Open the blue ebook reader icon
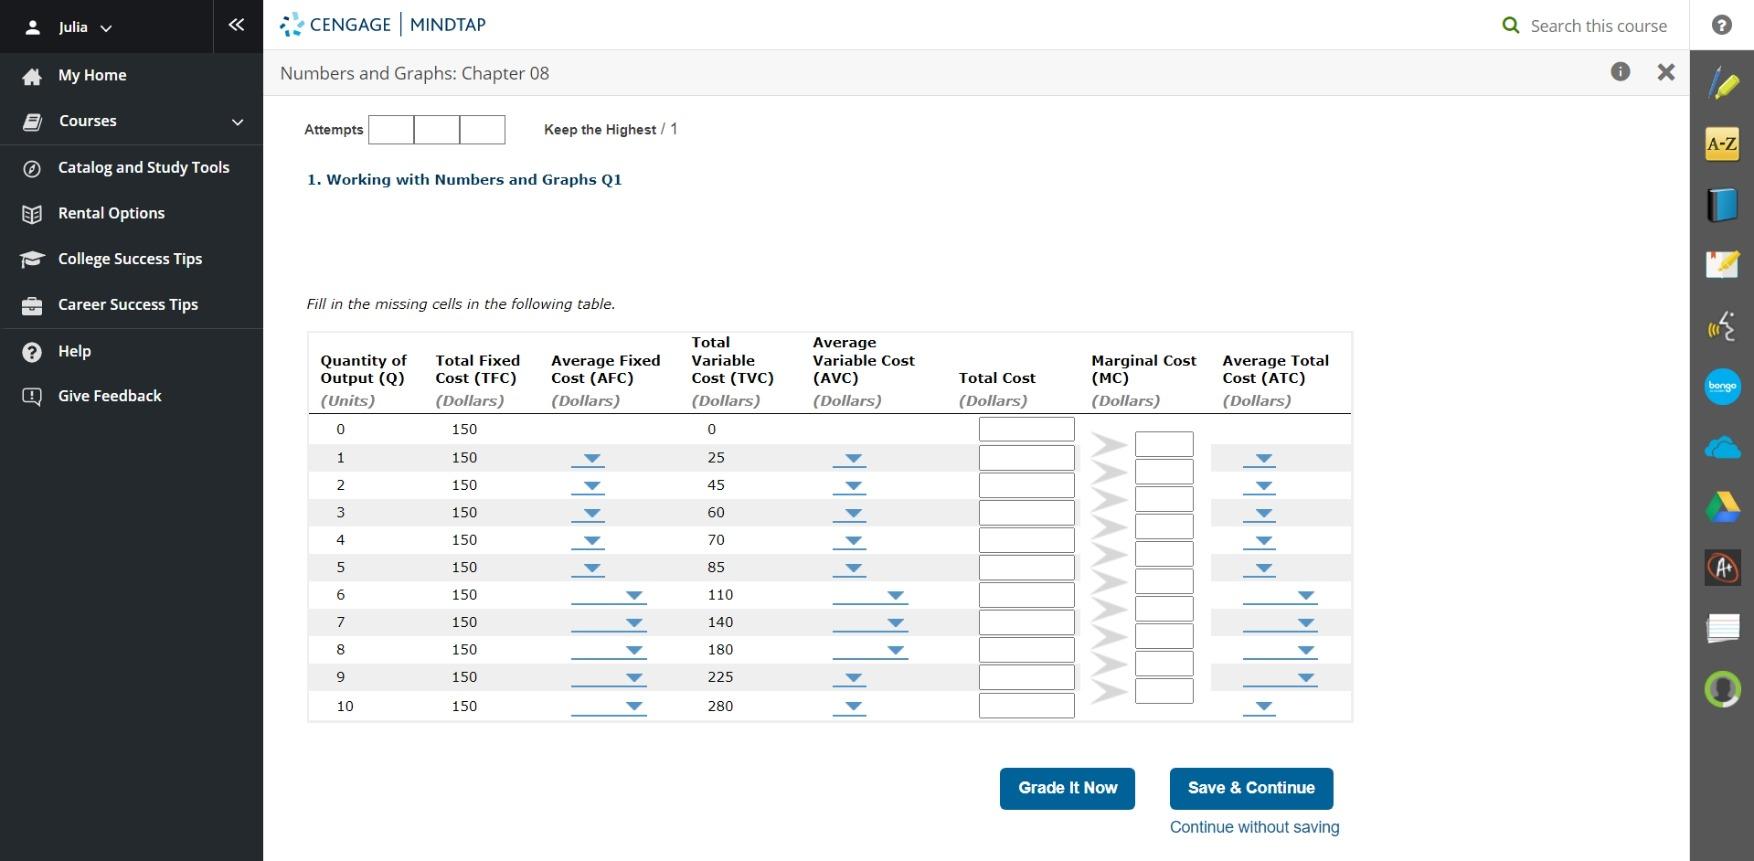 pyautogui.click(x=1722, y=205)
